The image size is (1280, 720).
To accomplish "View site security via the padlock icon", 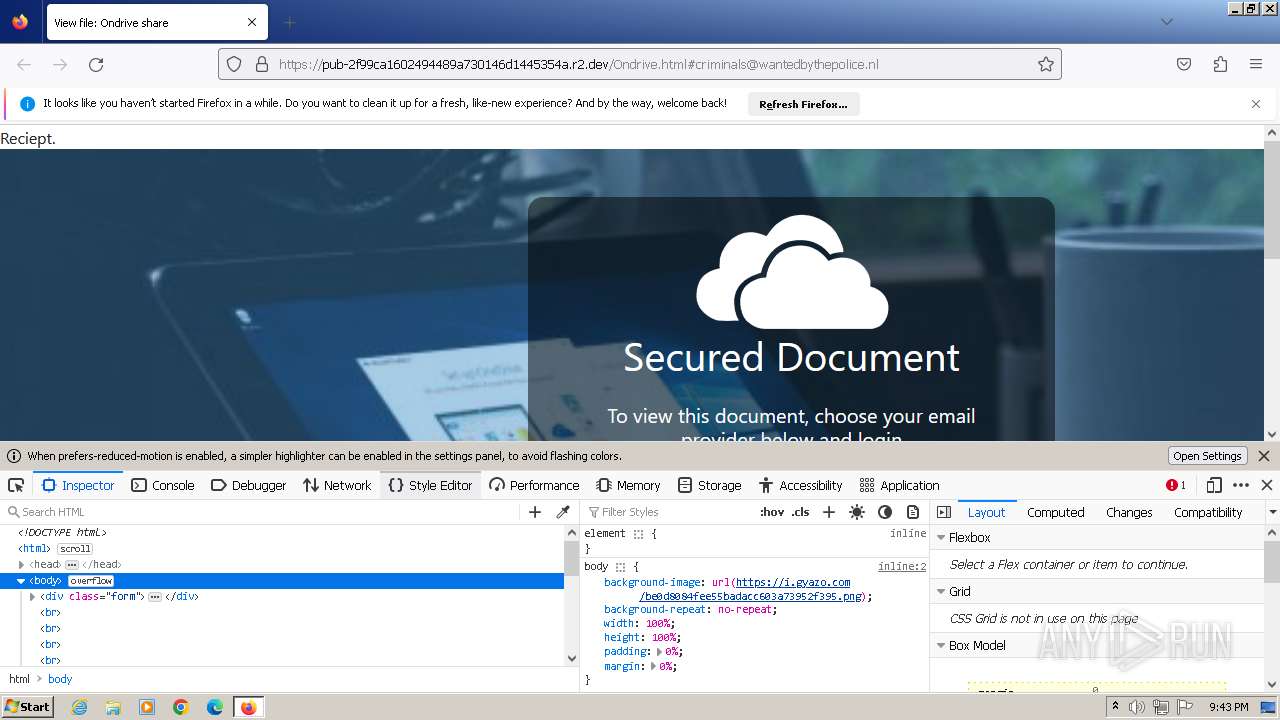I will [262, 64].
